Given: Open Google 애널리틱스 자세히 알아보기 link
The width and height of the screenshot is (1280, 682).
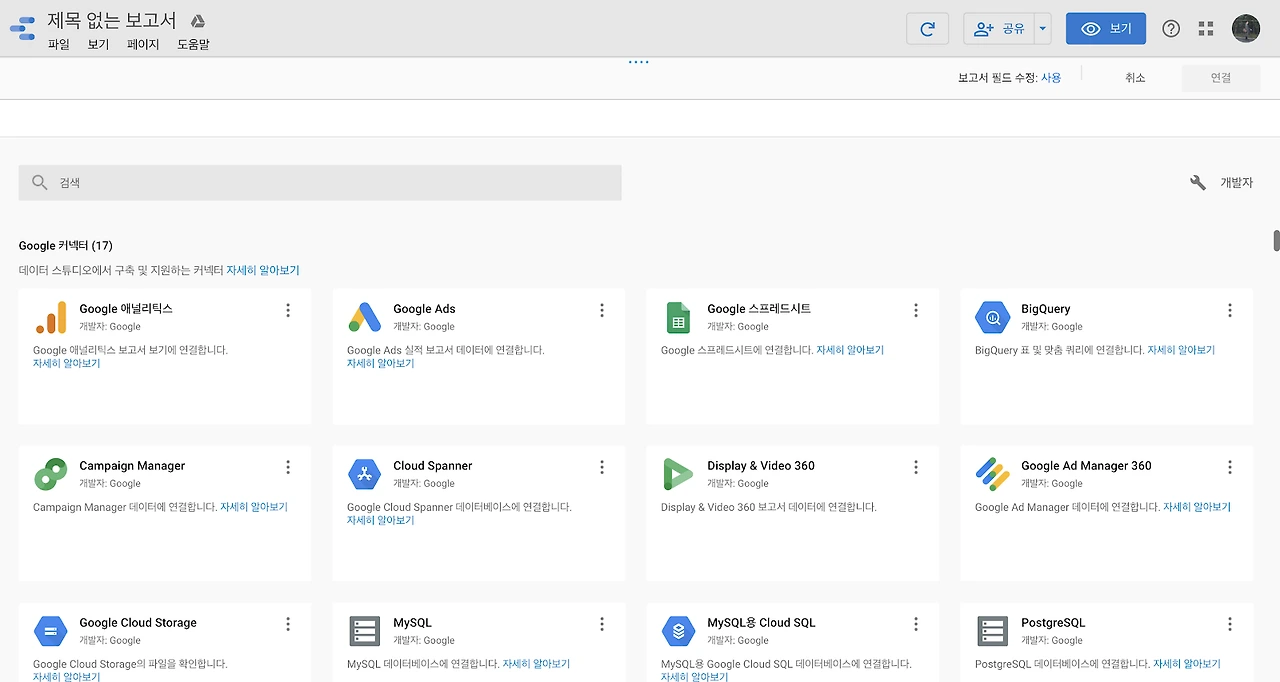Looking at the screenshot, I should (67, 364).
